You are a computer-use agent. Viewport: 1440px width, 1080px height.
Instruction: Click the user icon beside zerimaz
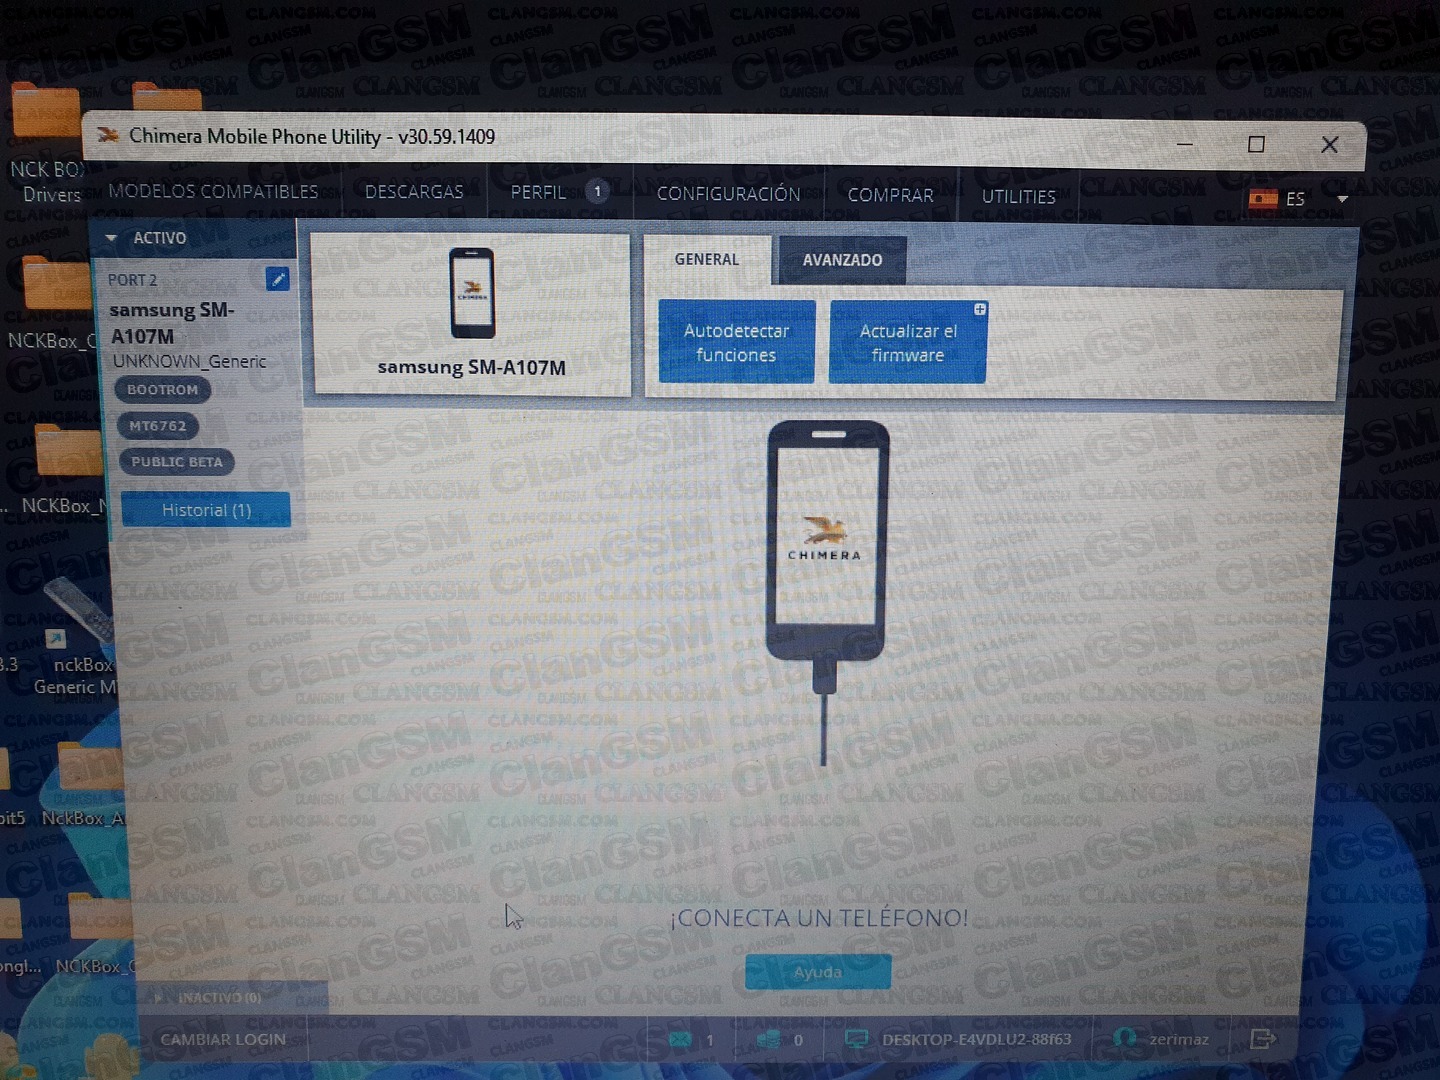[x=1125, y=1039]
